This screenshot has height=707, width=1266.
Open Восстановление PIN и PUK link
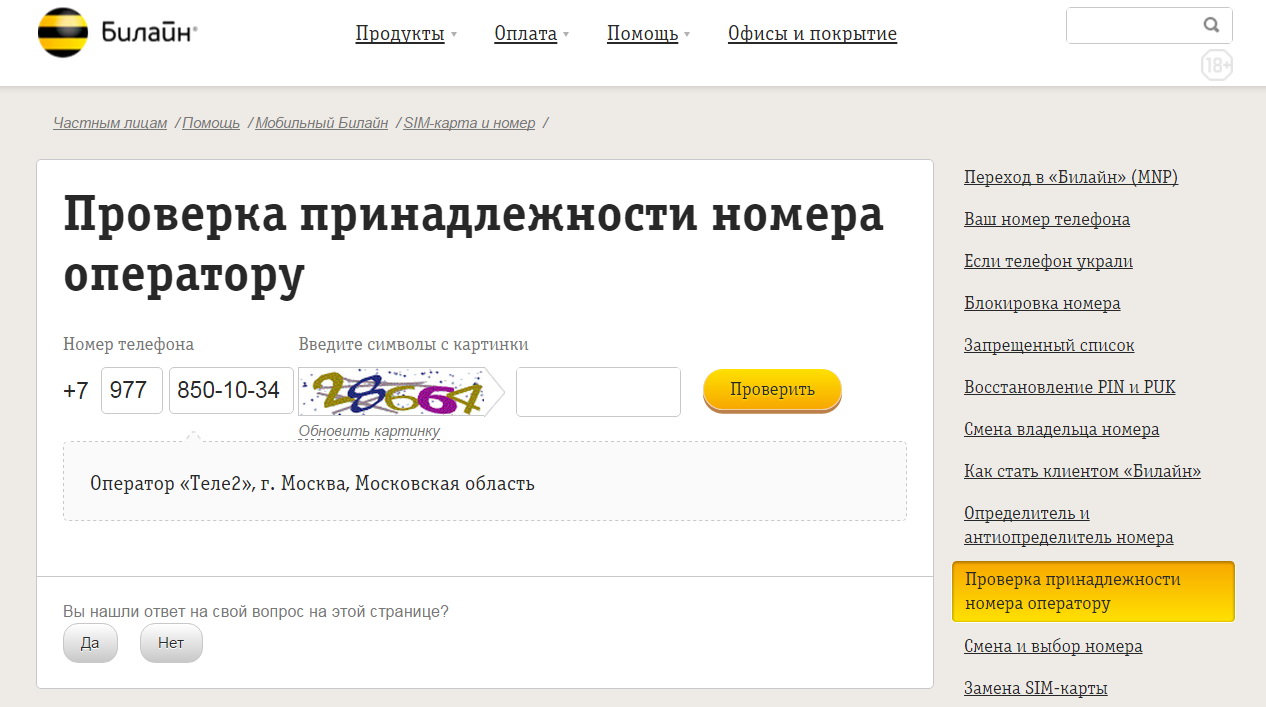click(x=1069, y=387)
